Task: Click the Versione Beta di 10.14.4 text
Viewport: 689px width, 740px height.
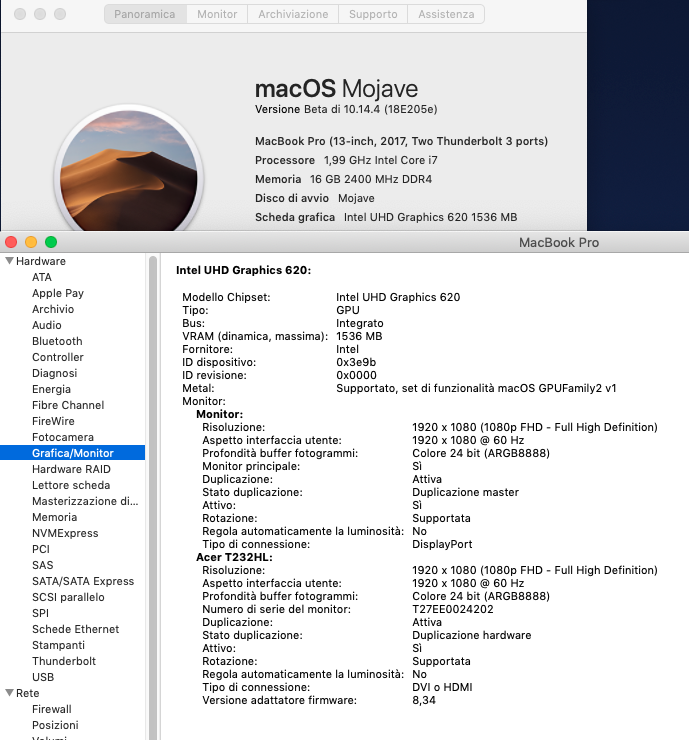Action: coord(346,109)
